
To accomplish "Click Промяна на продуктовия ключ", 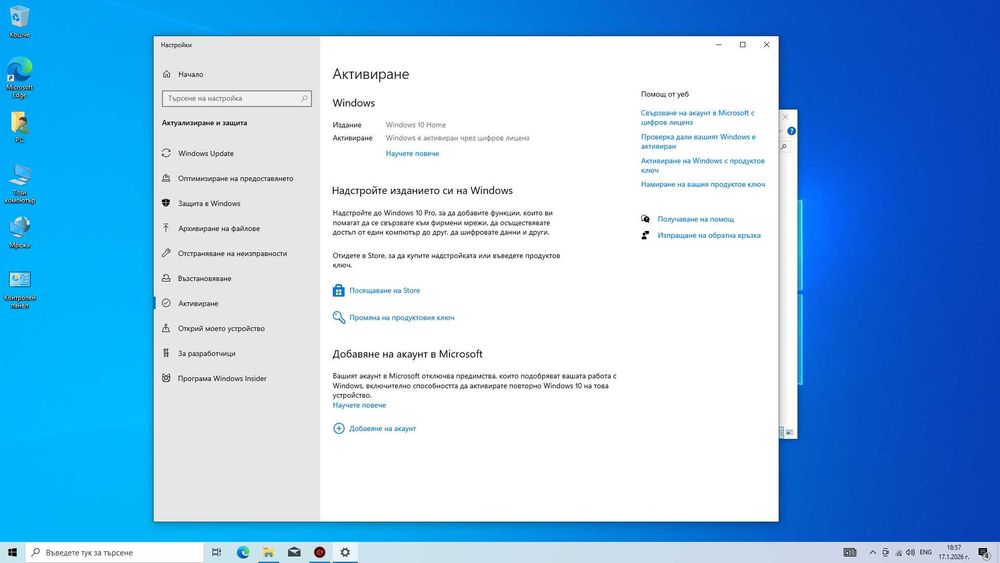I will (x=402, y=318).
